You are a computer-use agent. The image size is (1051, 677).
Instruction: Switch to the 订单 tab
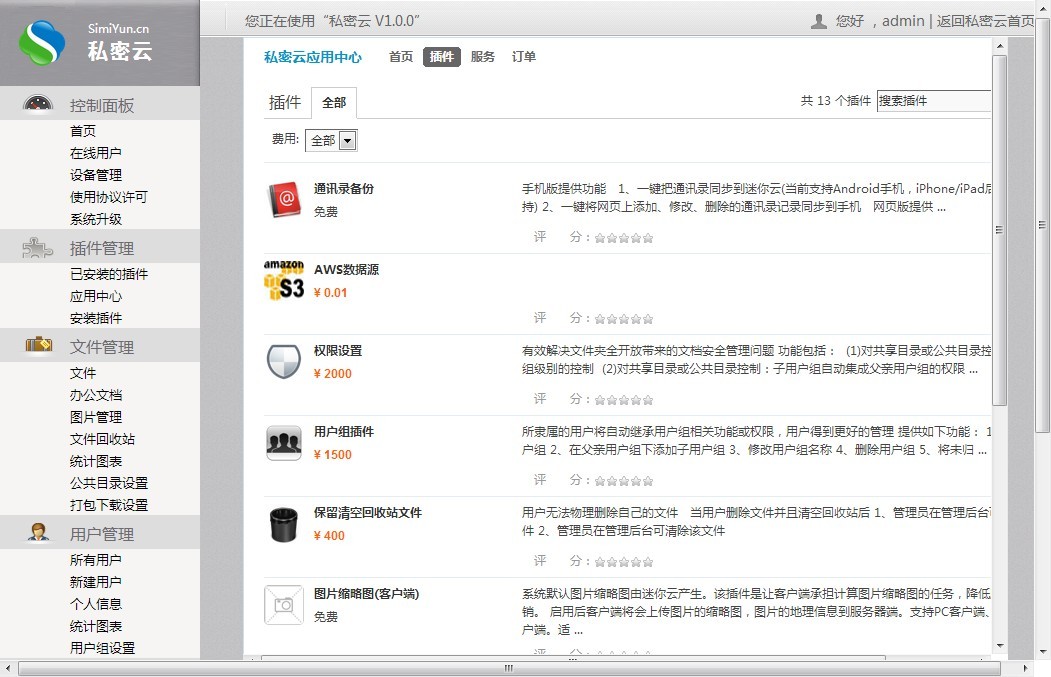pos(524,57)
